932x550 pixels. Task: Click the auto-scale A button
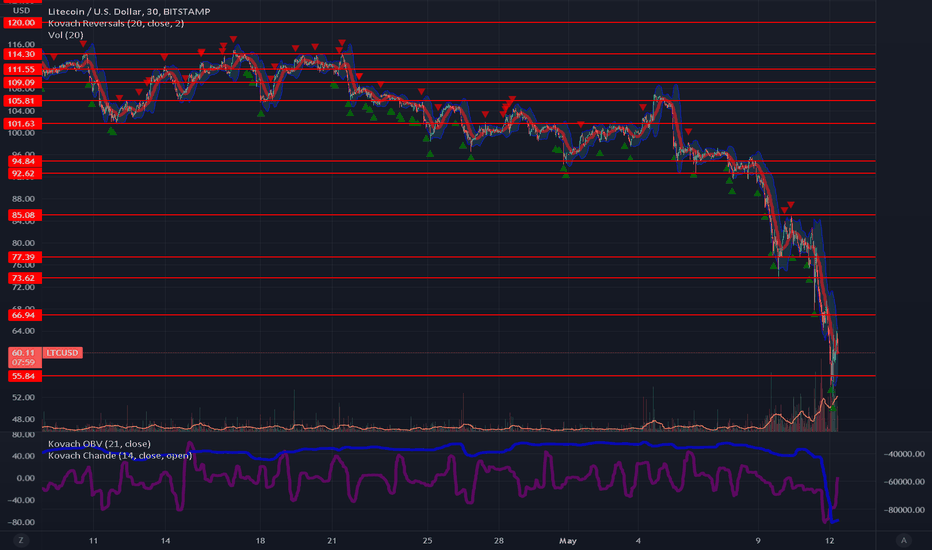pos(903,540)
